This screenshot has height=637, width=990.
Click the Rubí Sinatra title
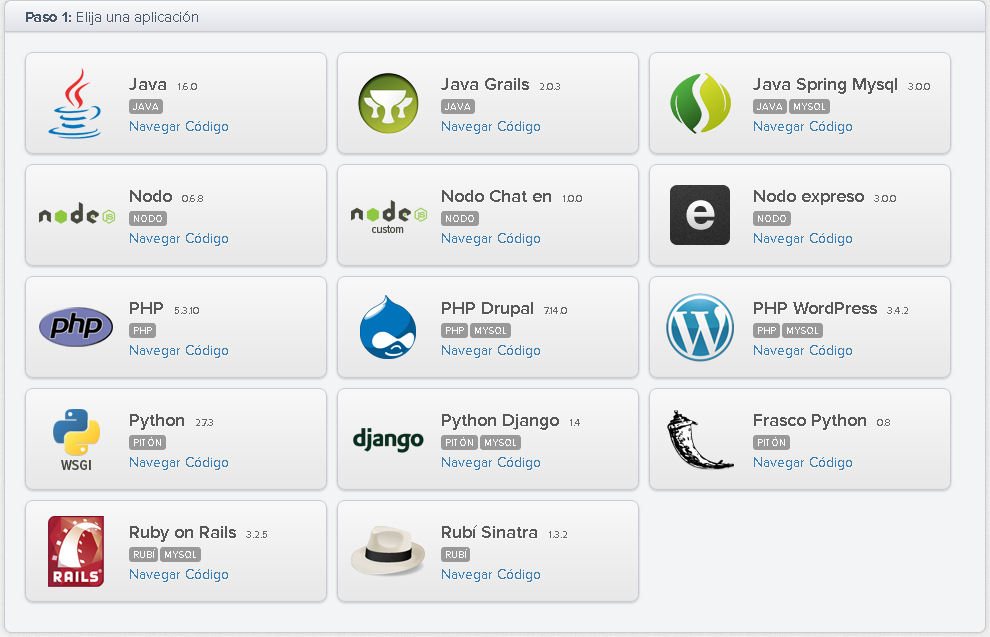489,532
